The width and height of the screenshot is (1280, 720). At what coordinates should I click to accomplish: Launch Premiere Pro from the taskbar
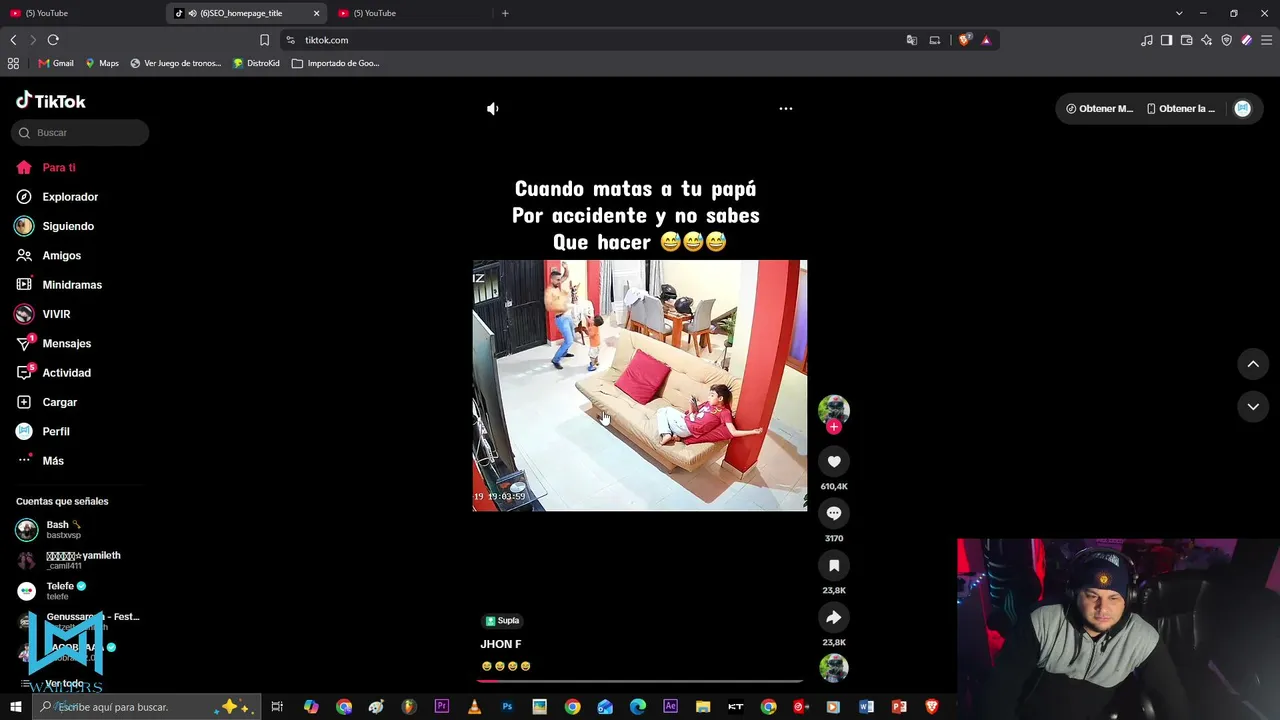[x=441, y=707]
